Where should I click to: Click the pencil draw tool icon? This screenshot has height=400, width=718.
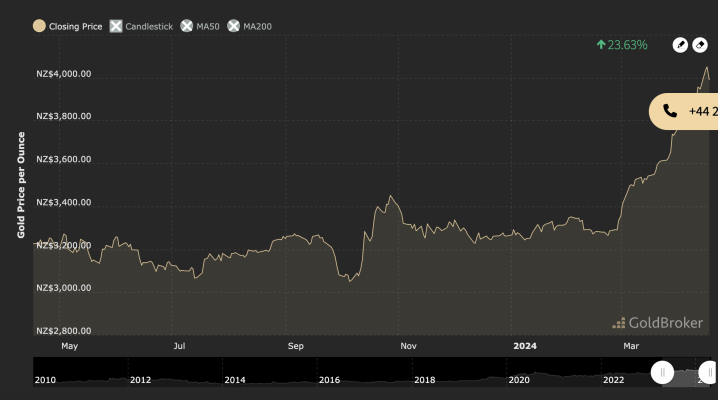679,45
